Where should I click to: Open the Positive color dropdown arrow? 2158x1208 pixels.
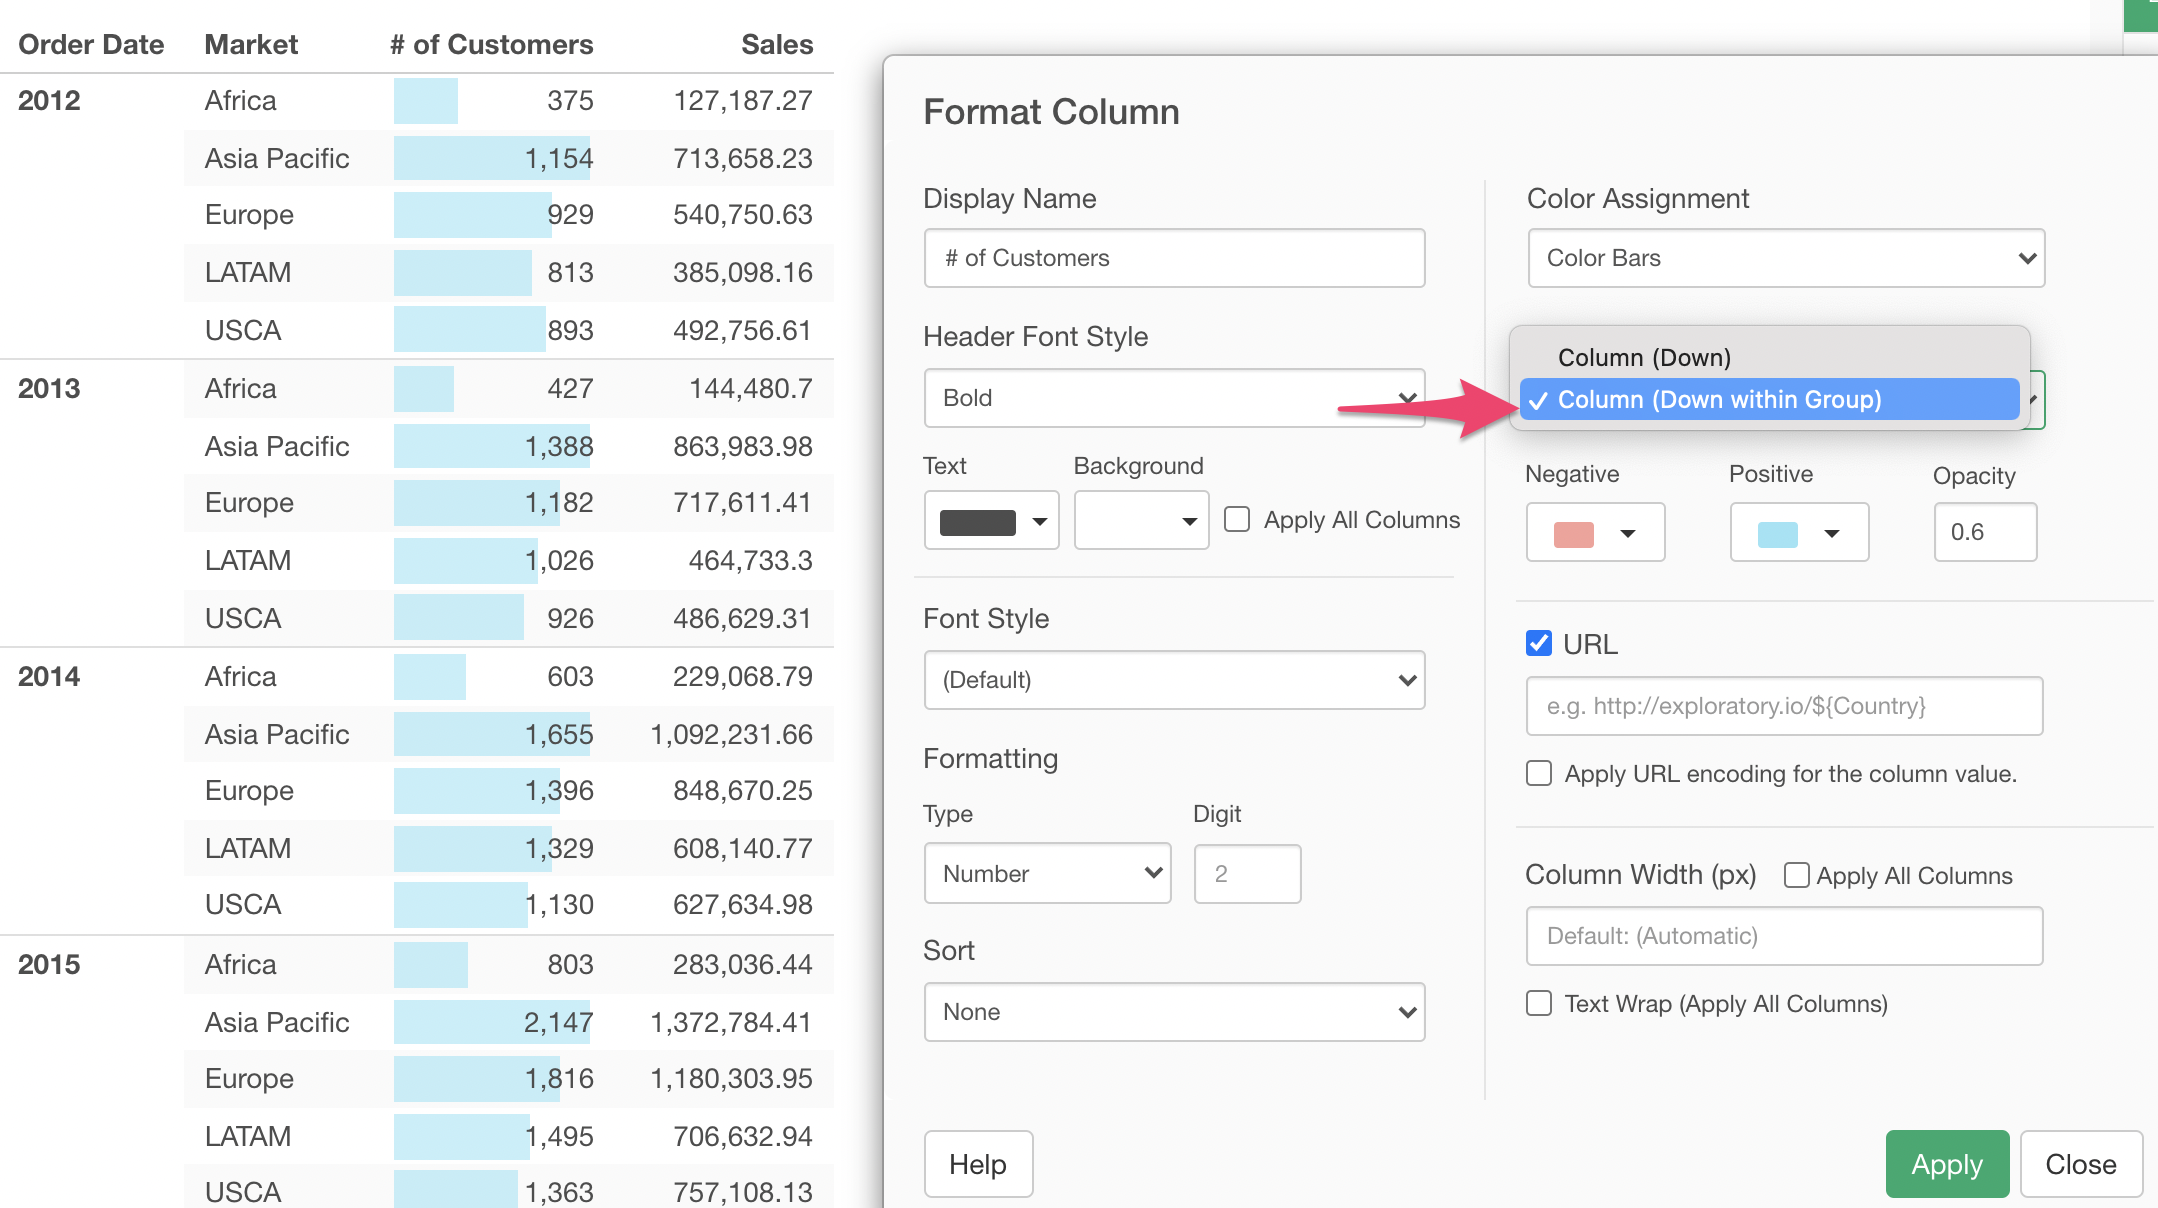1832,533
